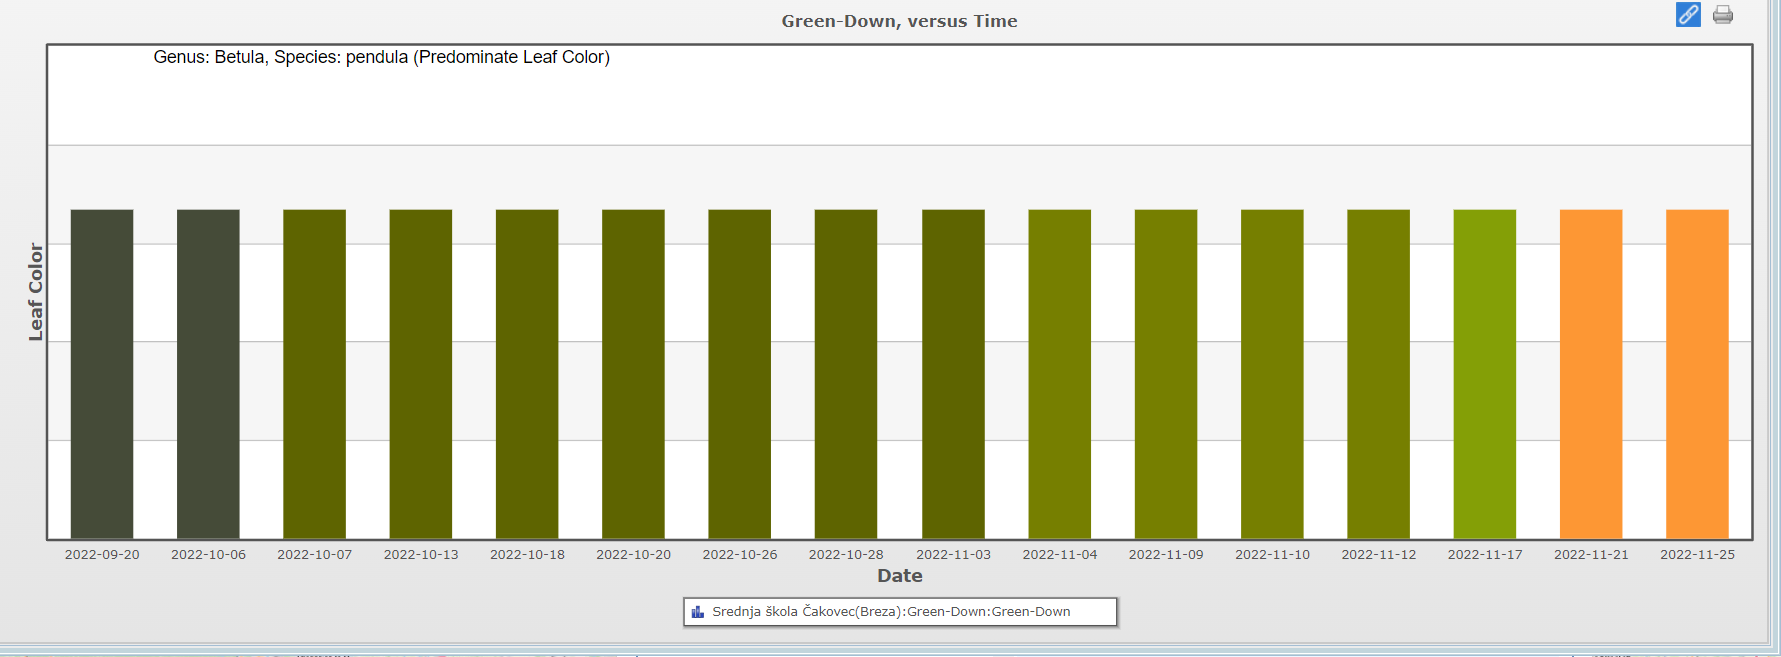1781x657 pixels.
Task: Click the Genus: Betula species annotation text
Action: pos(381,58)
